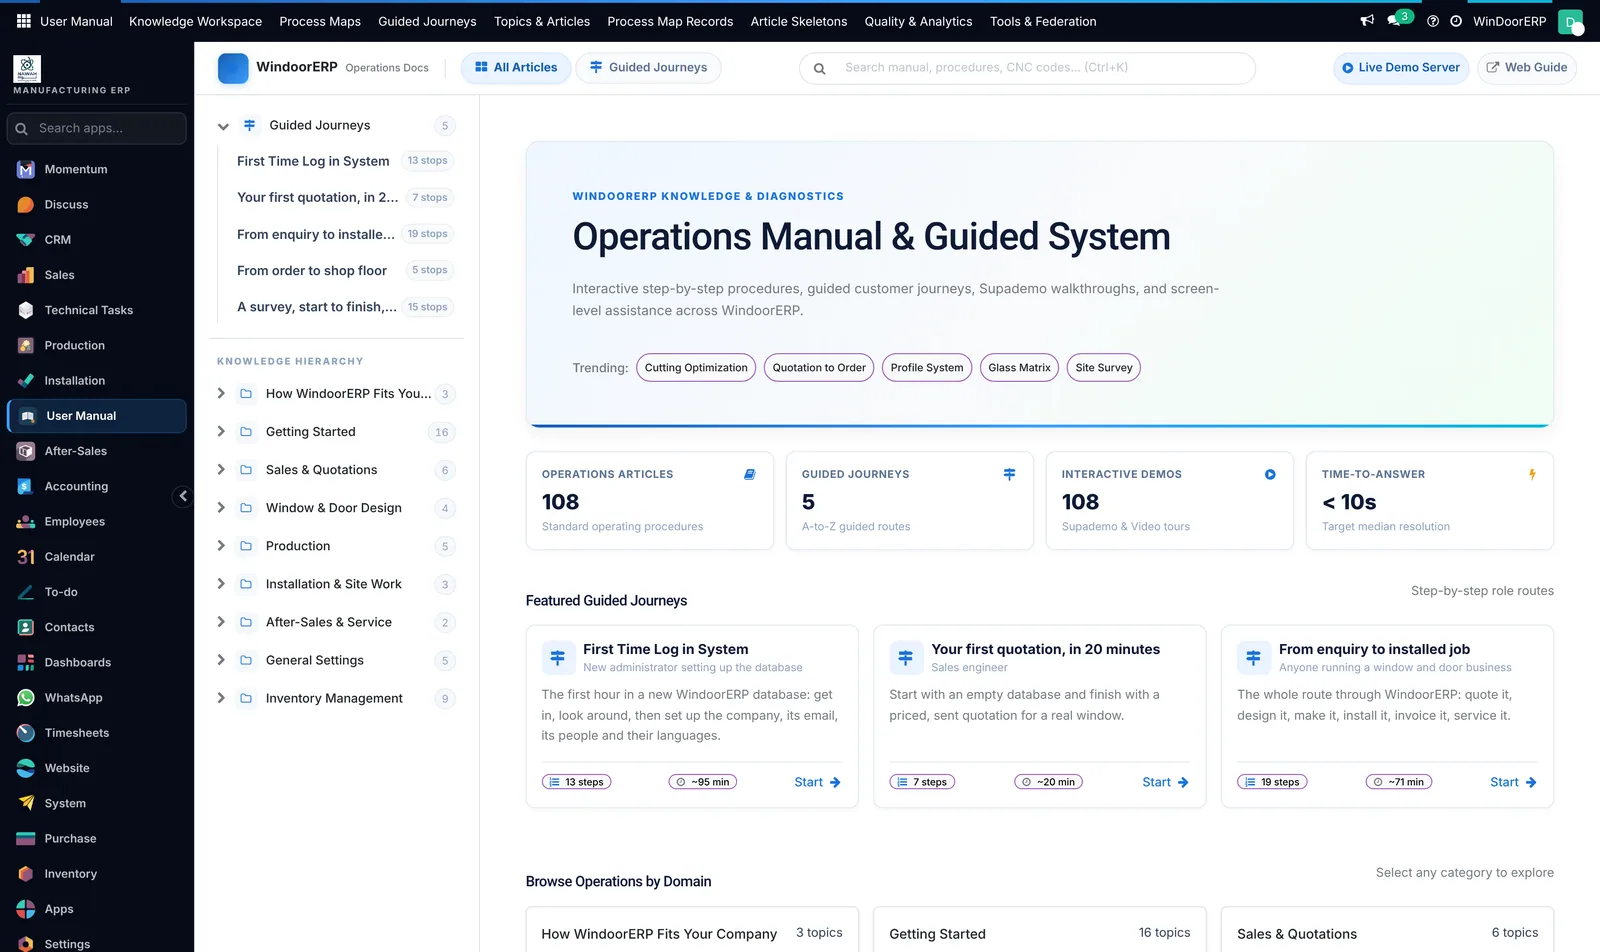The height and width of the screenshot is (952, 1600).
Task: Open Topics & Articles menu
Action: [x=542, y=21]
